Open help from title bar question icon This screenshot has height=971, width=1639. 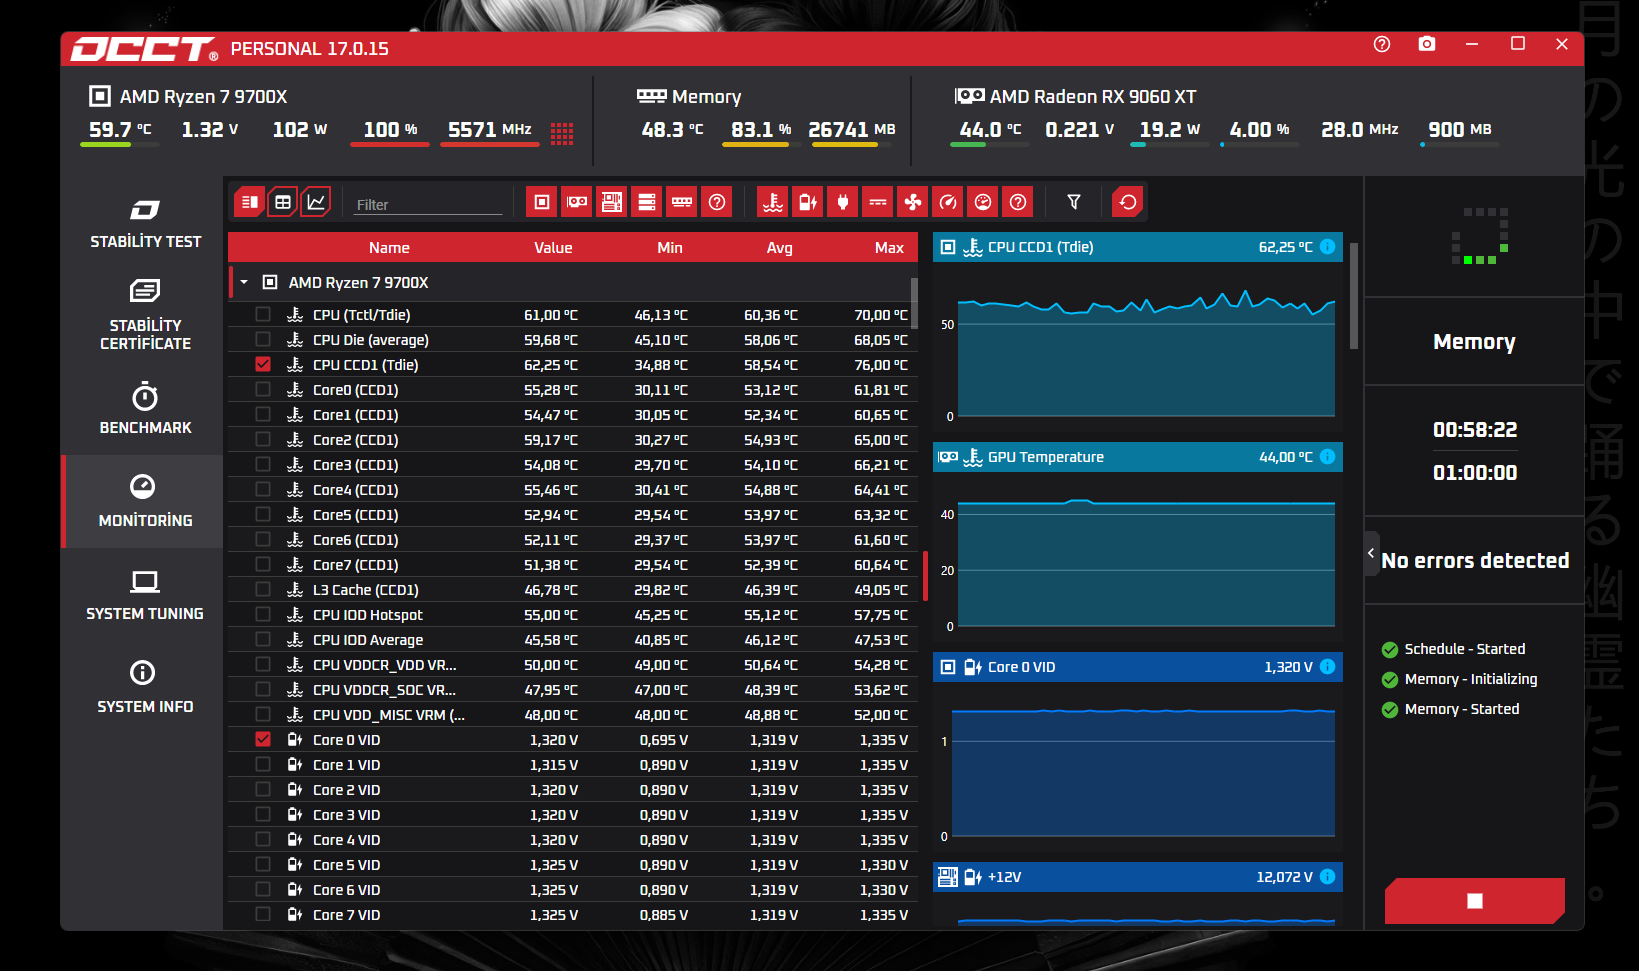point(1382,44)
